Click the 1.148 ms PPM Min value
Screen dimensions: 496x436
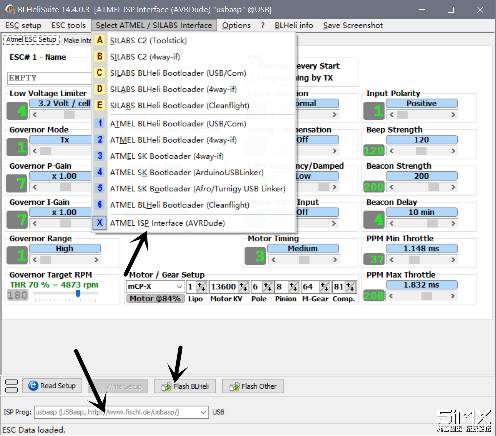(421, 248)
